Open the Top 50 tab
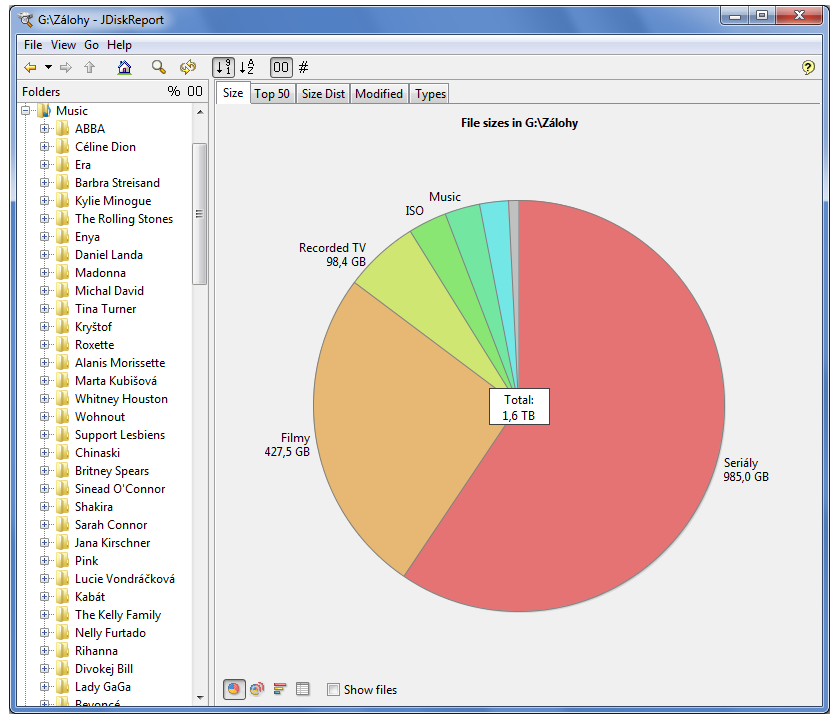840x720 pixels. 271,93
